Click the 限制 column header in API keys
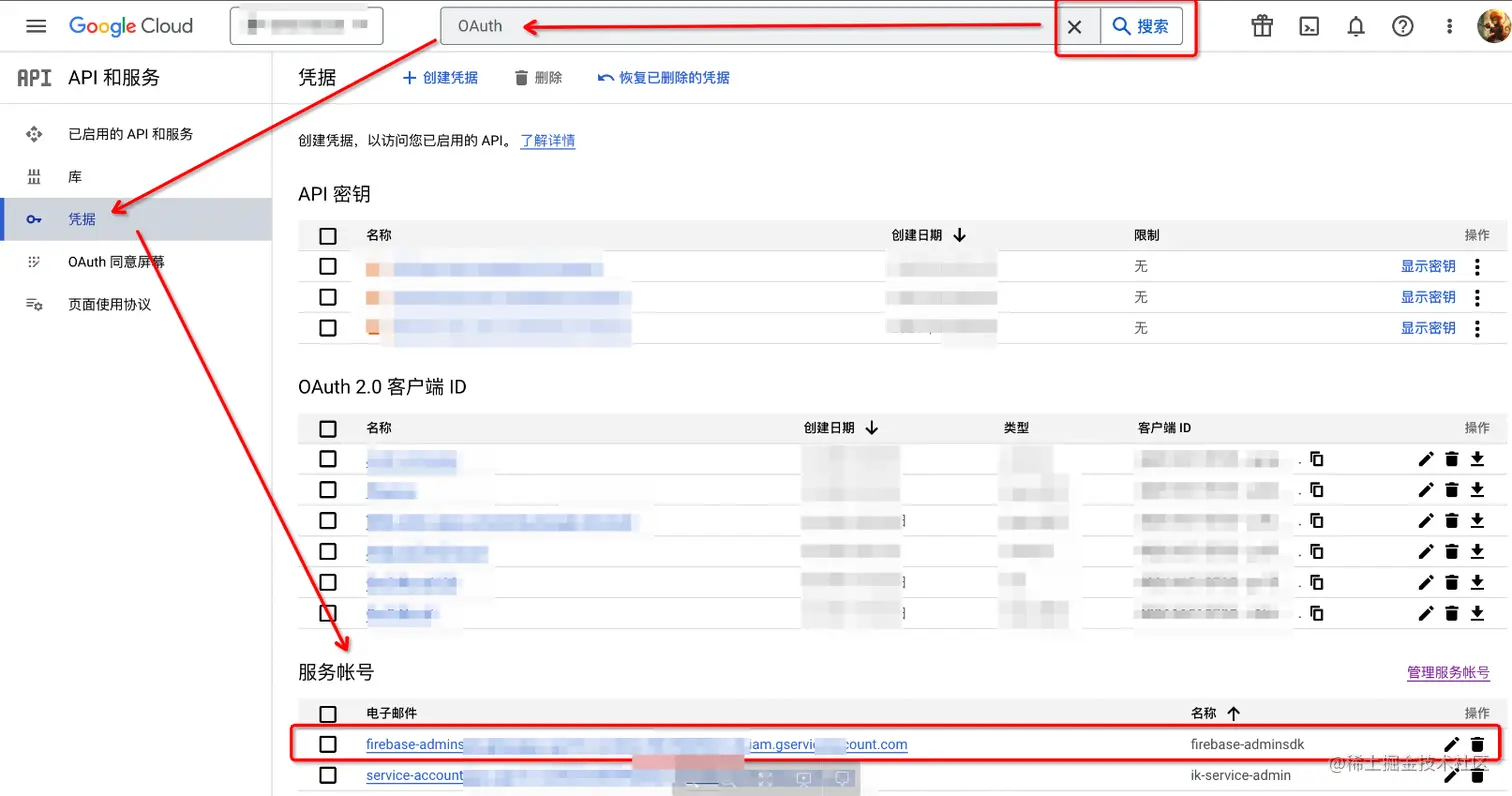The width and height of the screenshot is (1512, 796). 1146,235
